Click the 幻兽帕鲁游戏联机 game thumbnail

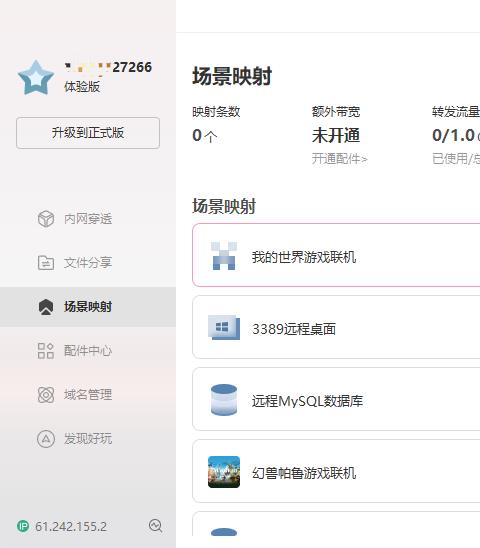[x=224, y=472]
